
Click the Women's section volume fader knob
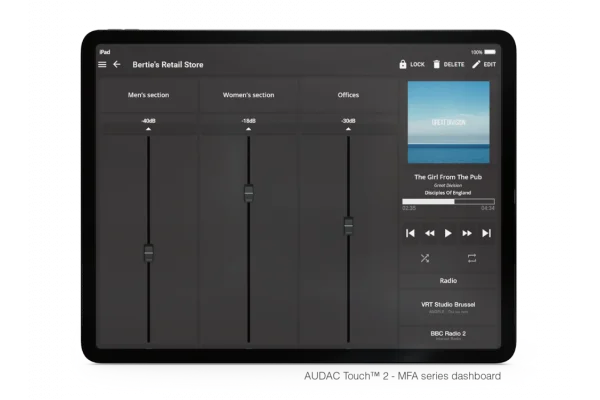[x=248, y=193]
